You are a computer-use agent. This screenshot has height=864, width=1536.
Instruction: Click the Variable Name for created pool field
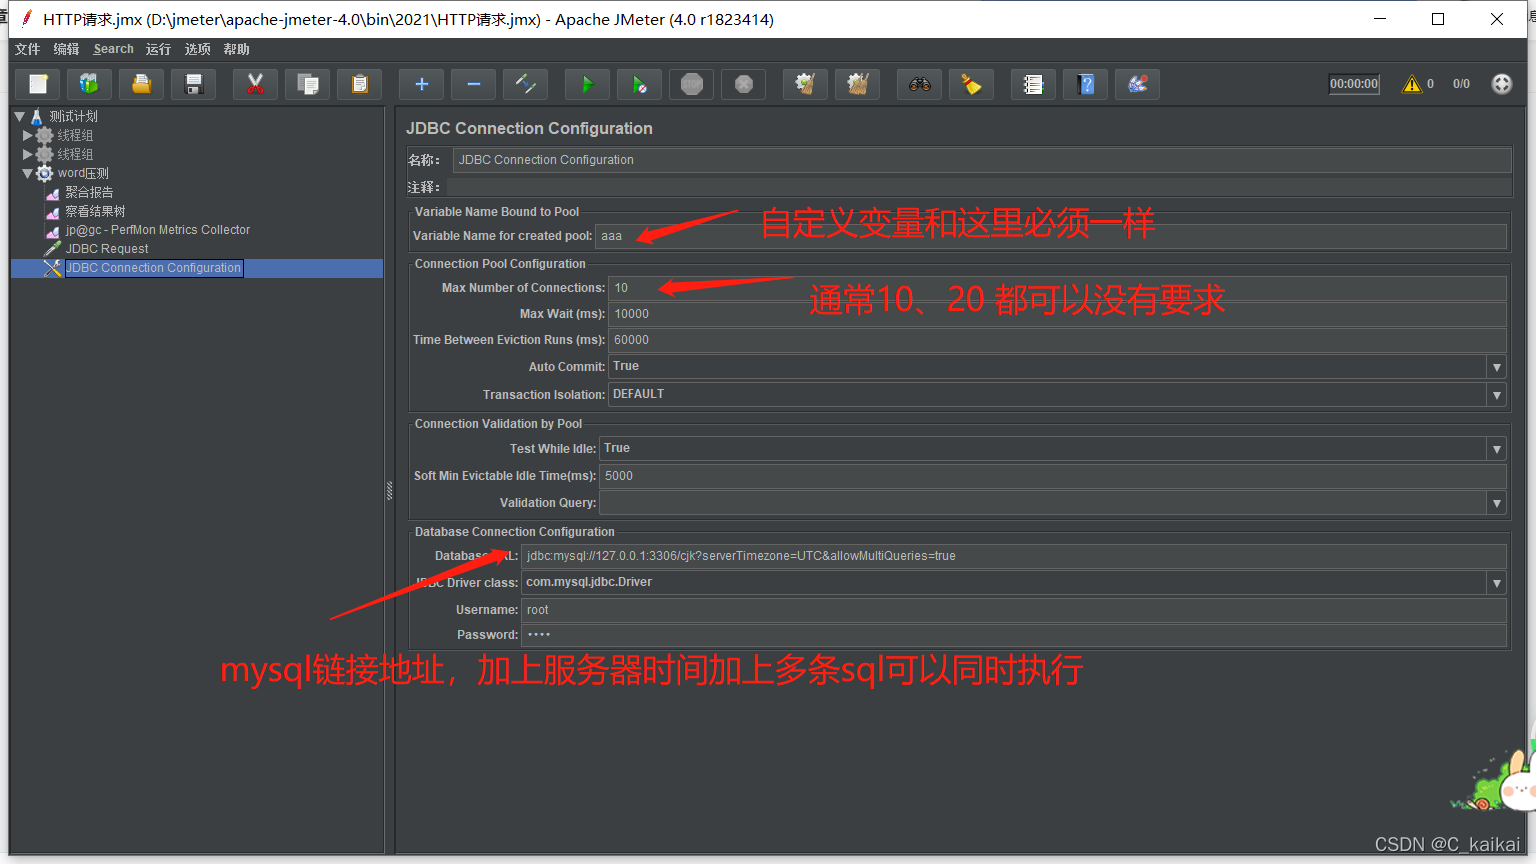[1051, 236]
